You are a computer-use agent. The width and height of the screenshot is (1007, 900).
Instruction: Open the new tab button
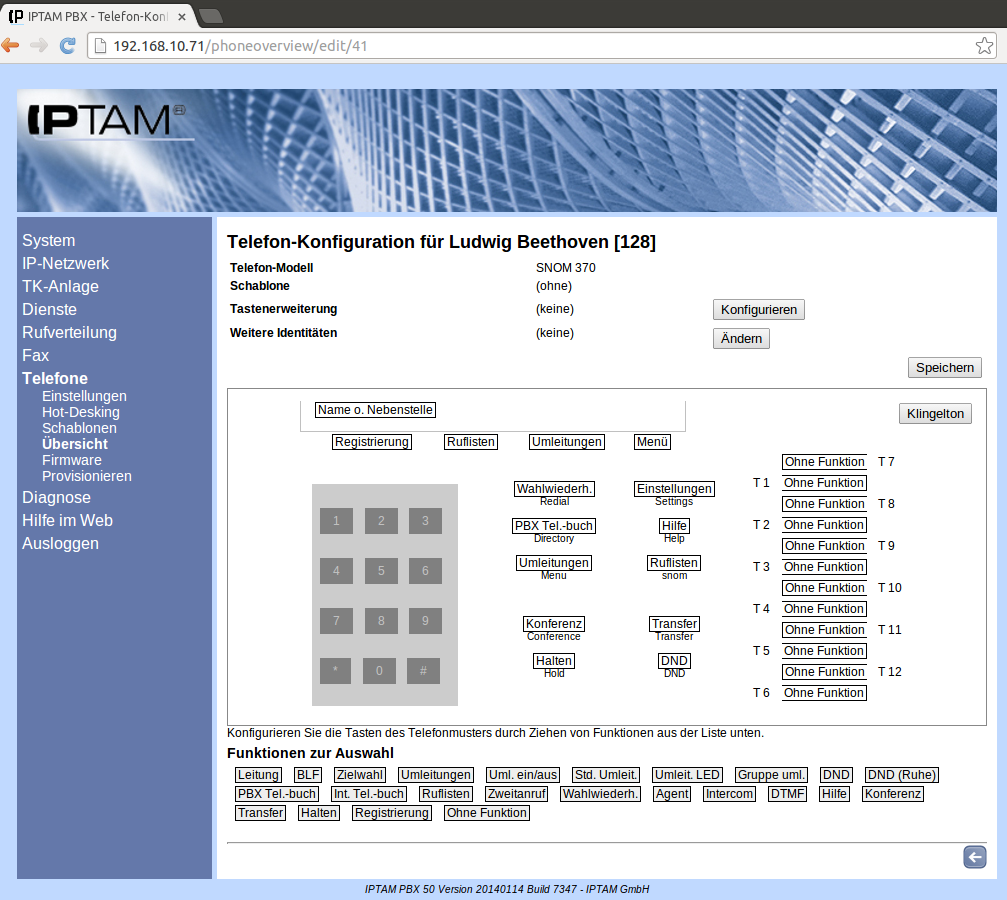pyautogui.click(x=211, y=15)
